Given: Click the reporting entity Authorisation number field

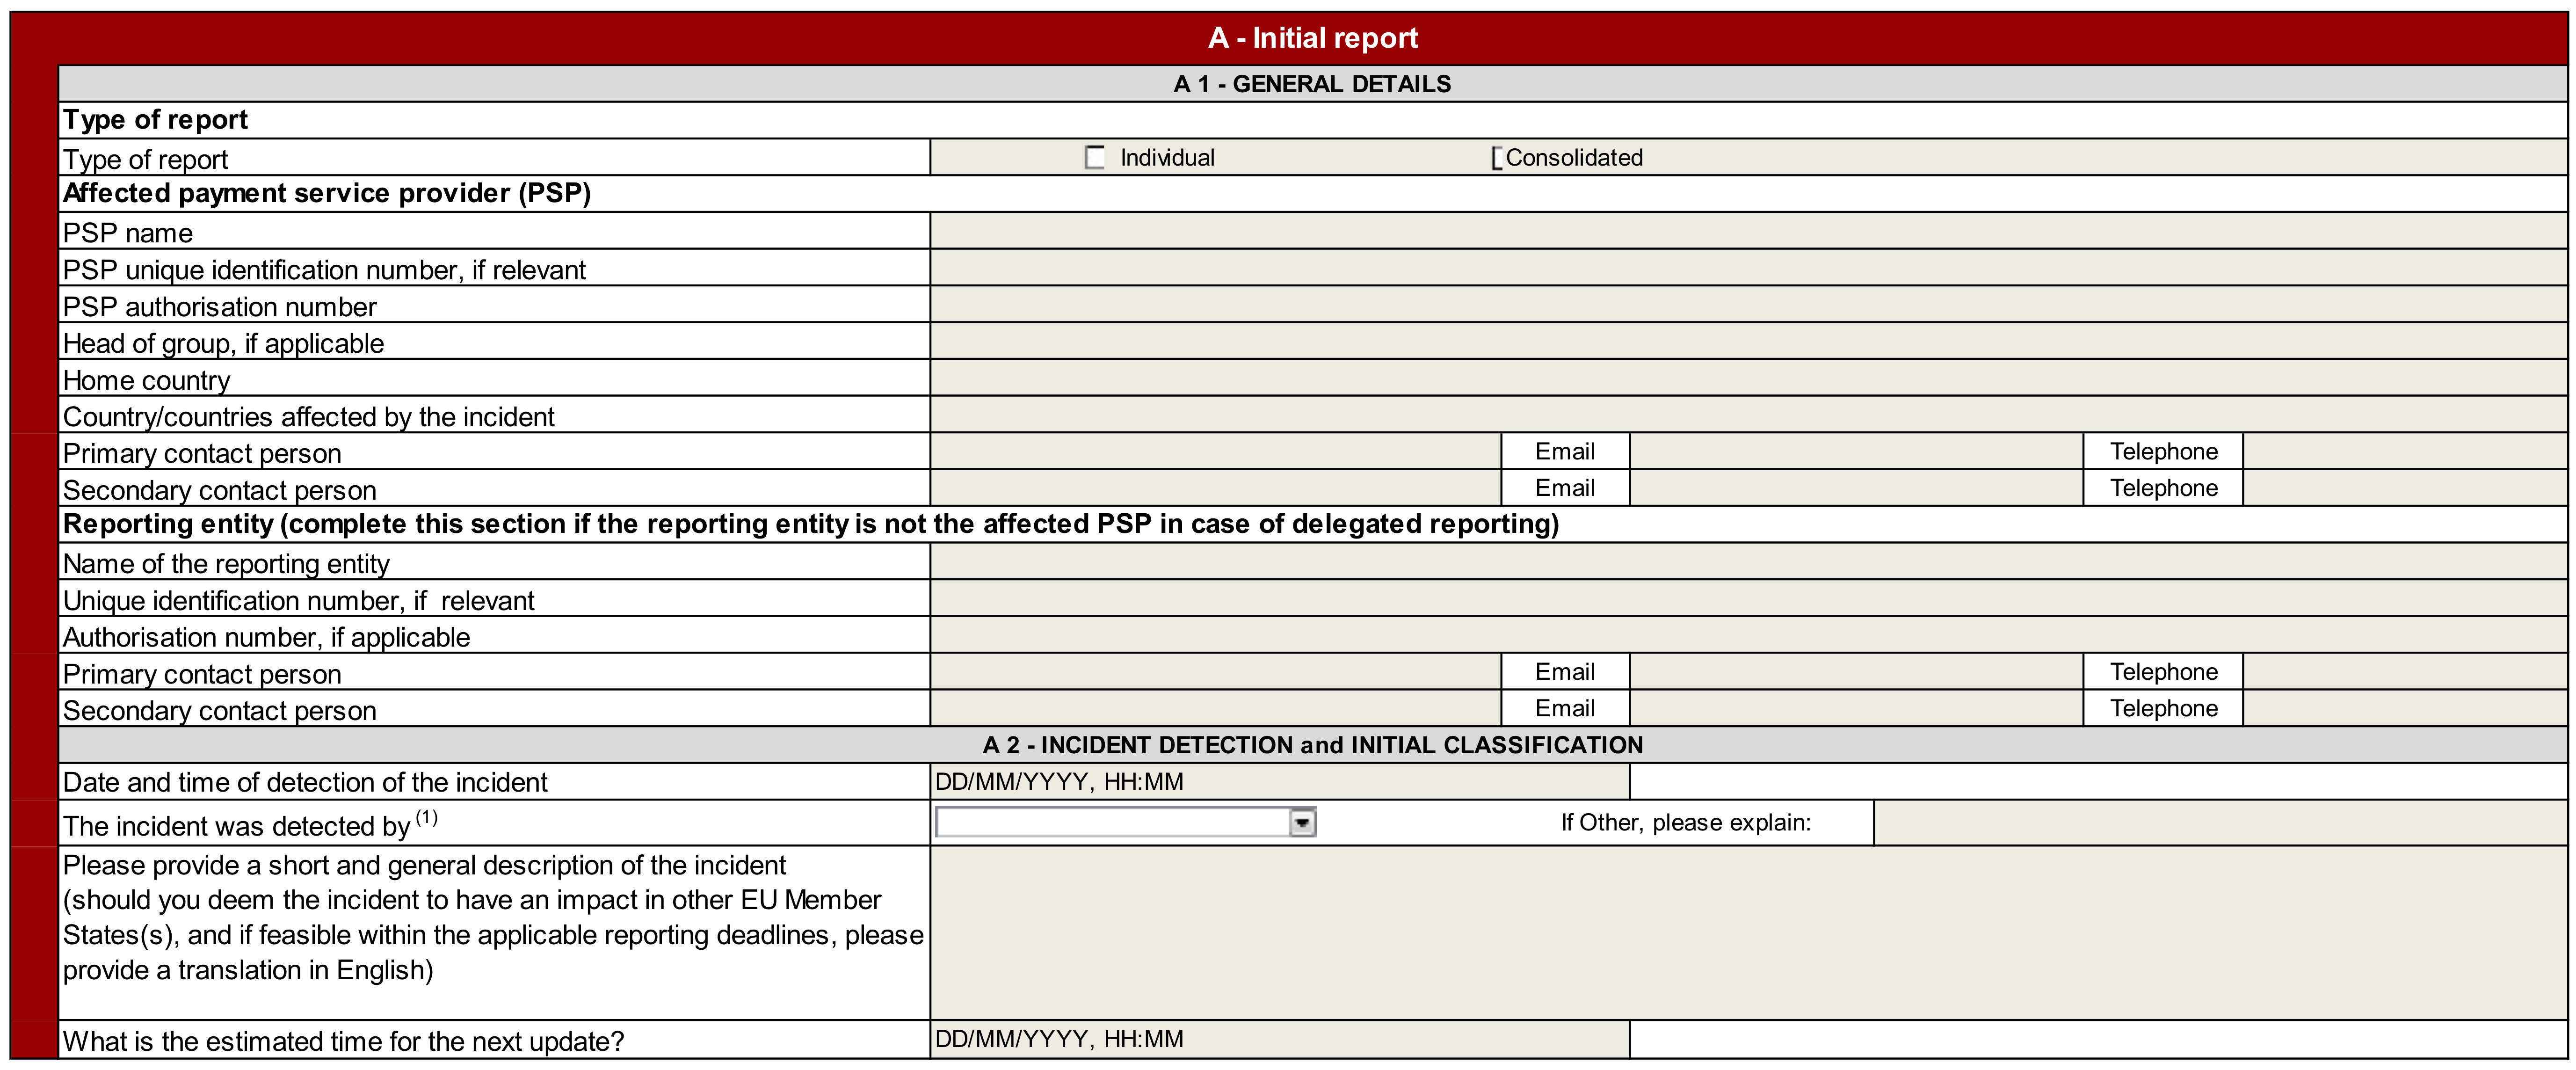Looking at the screenshot, I should point(1747,636).
